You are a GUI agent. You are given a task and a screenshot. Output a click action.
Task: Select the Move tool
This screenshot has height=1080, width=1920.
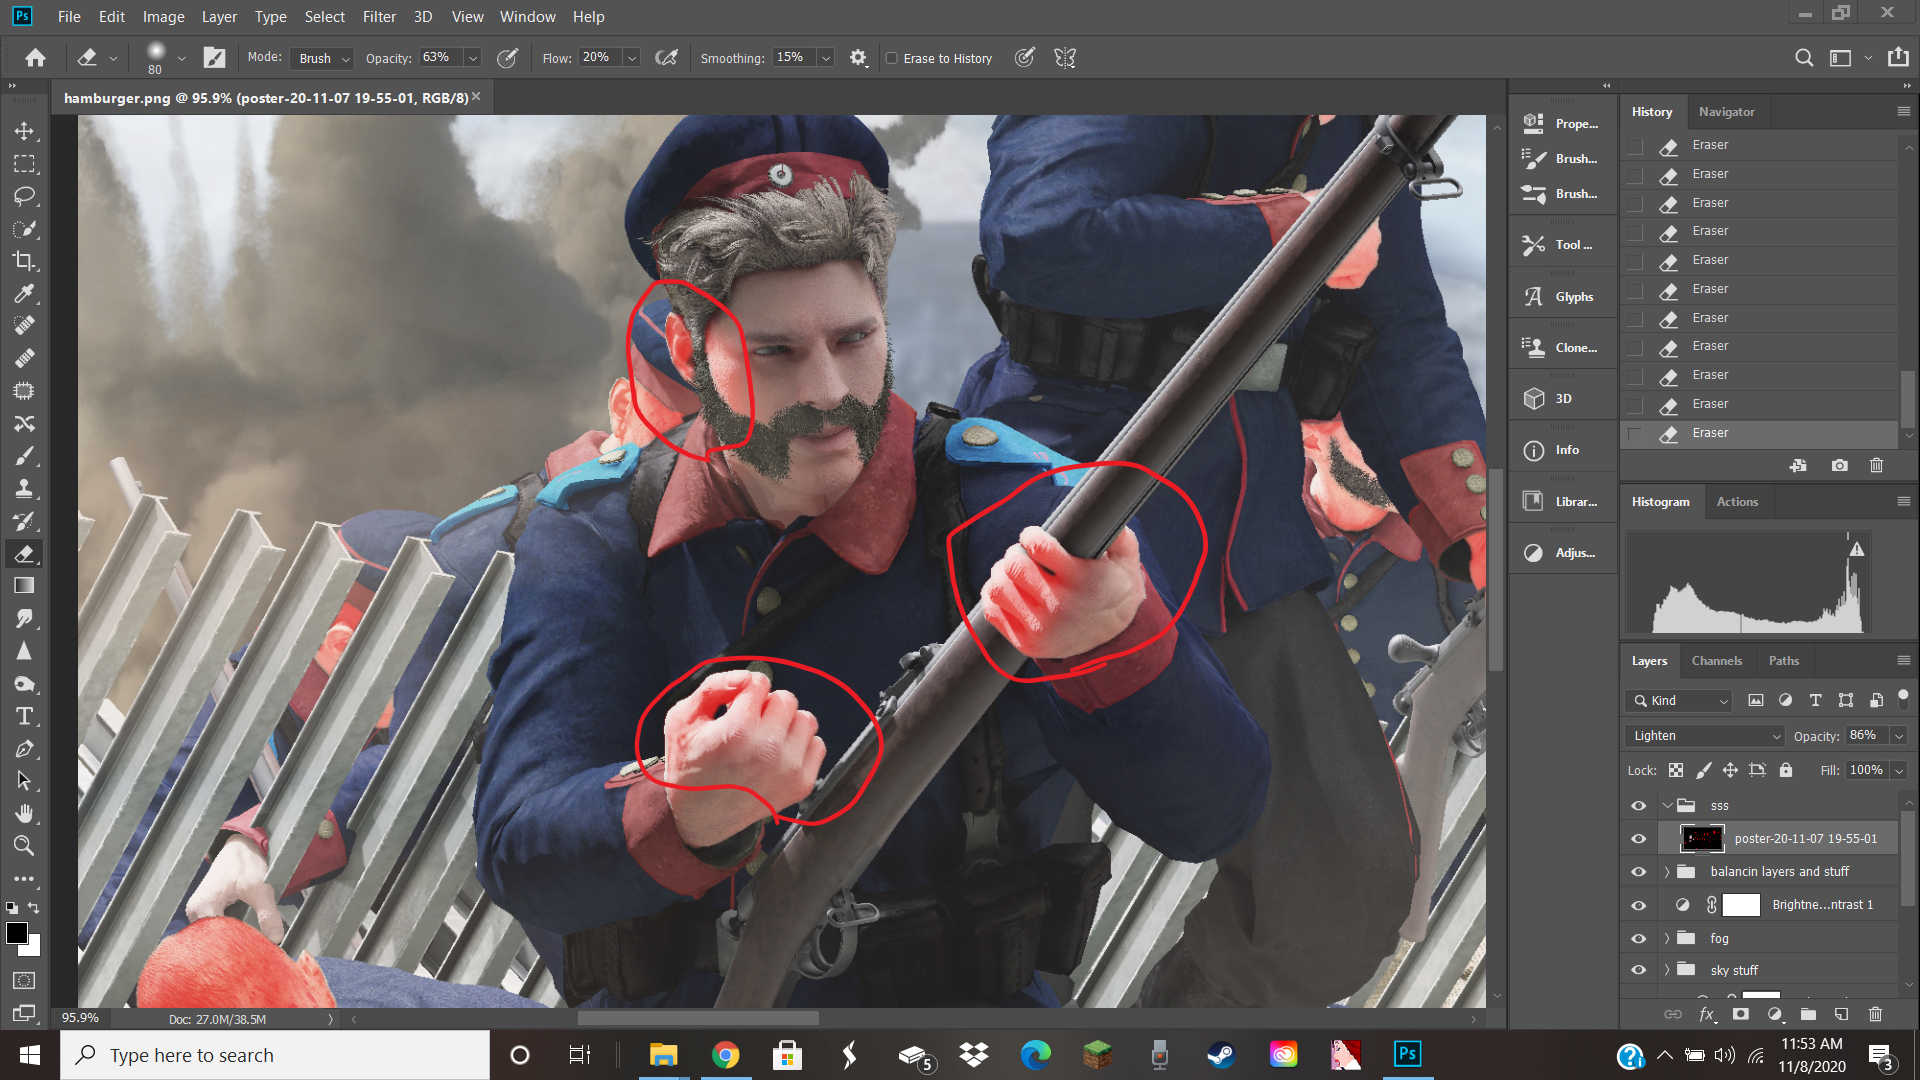click(24, 131)
